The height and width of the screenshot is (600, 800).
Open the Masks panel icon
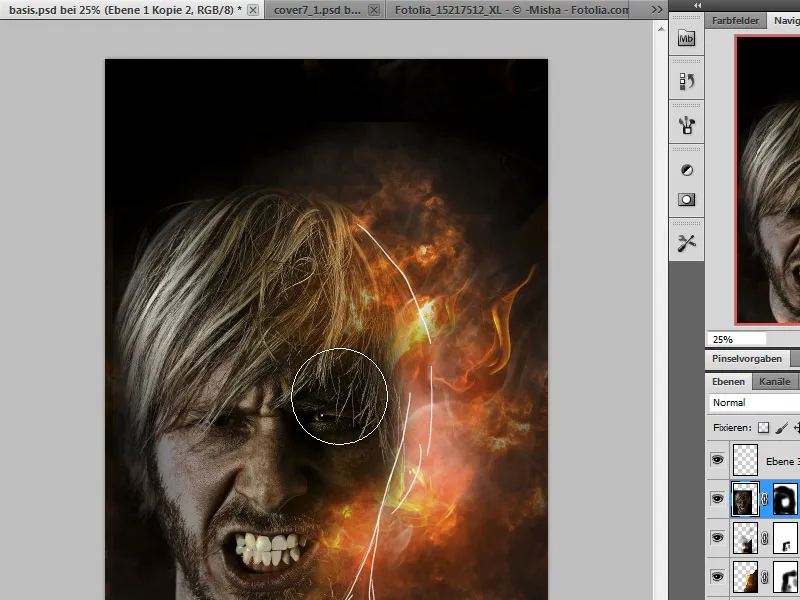point(686,199)
